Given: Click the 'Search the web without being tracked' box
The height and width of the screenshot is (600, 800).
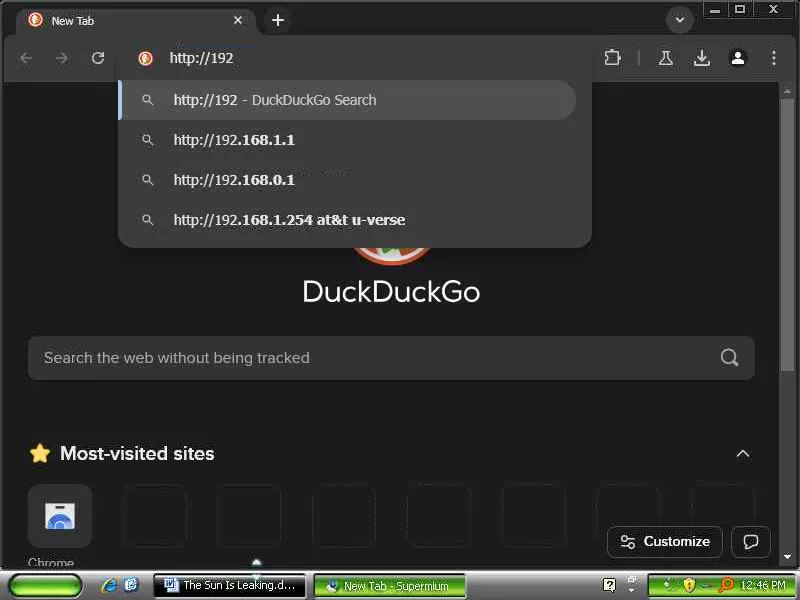Looking at the screenshot, I should 391,358.
